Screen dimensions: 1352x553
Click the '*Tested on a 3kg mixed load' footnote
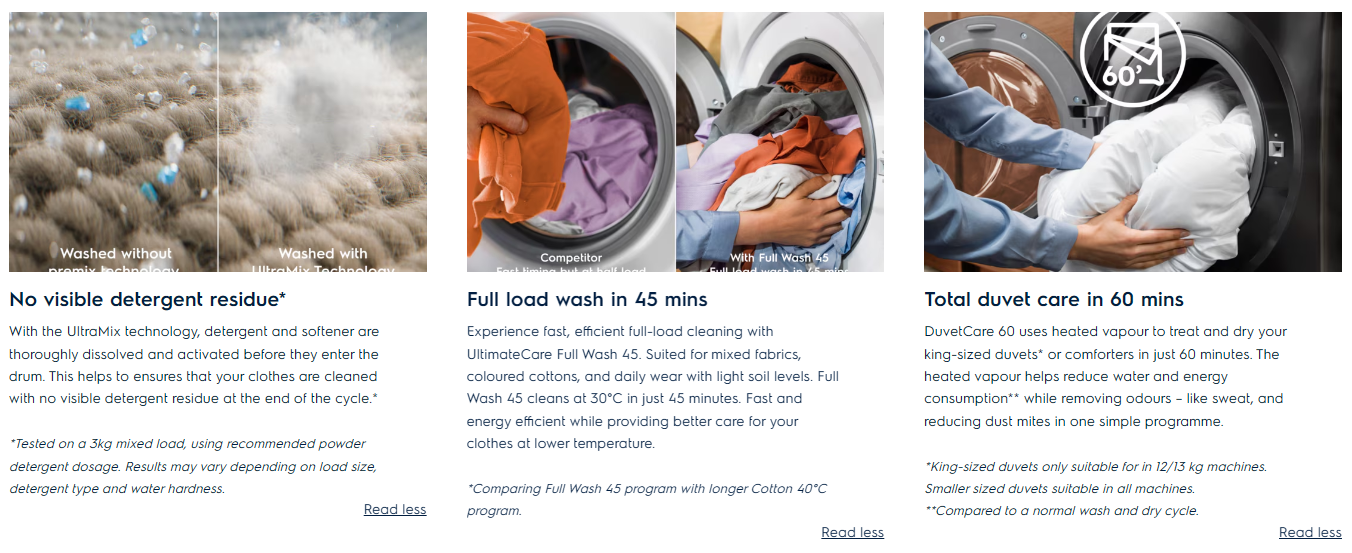click(193, 466)
